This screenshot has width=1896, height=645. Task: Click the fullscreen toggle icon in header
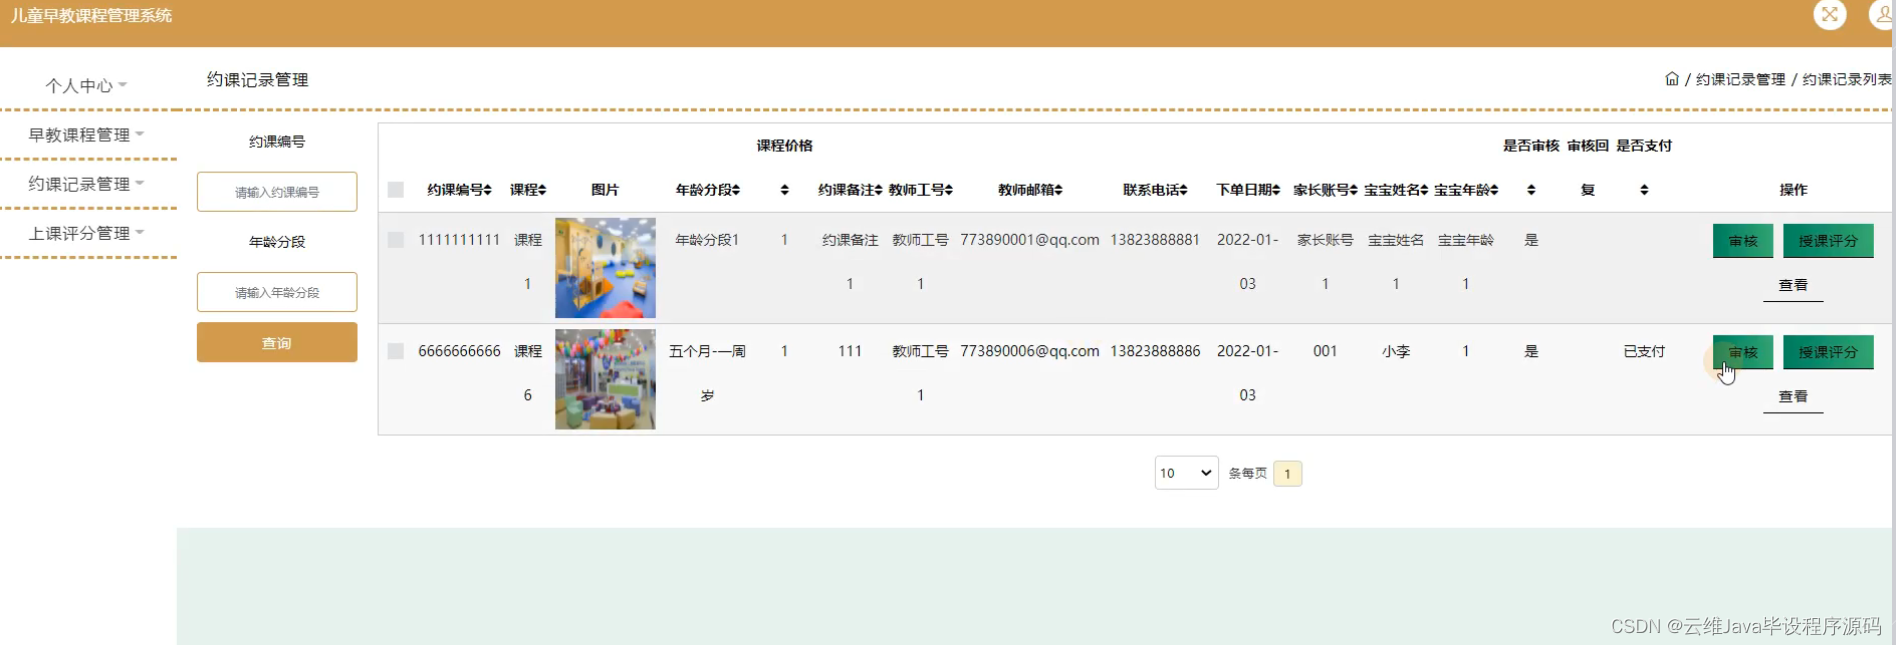coord(1830,15)
